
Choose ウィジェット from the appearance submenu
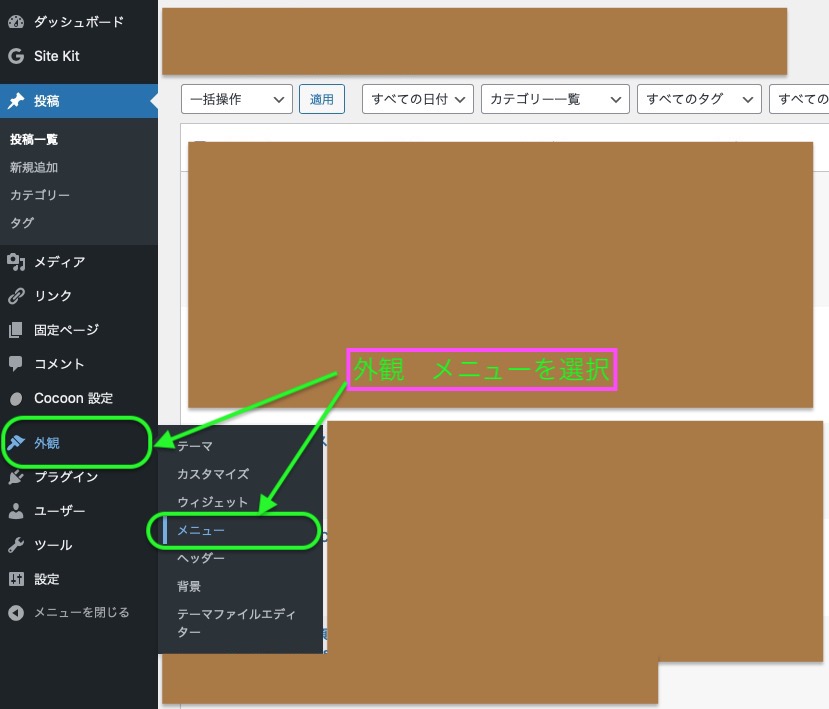[212, 502]
